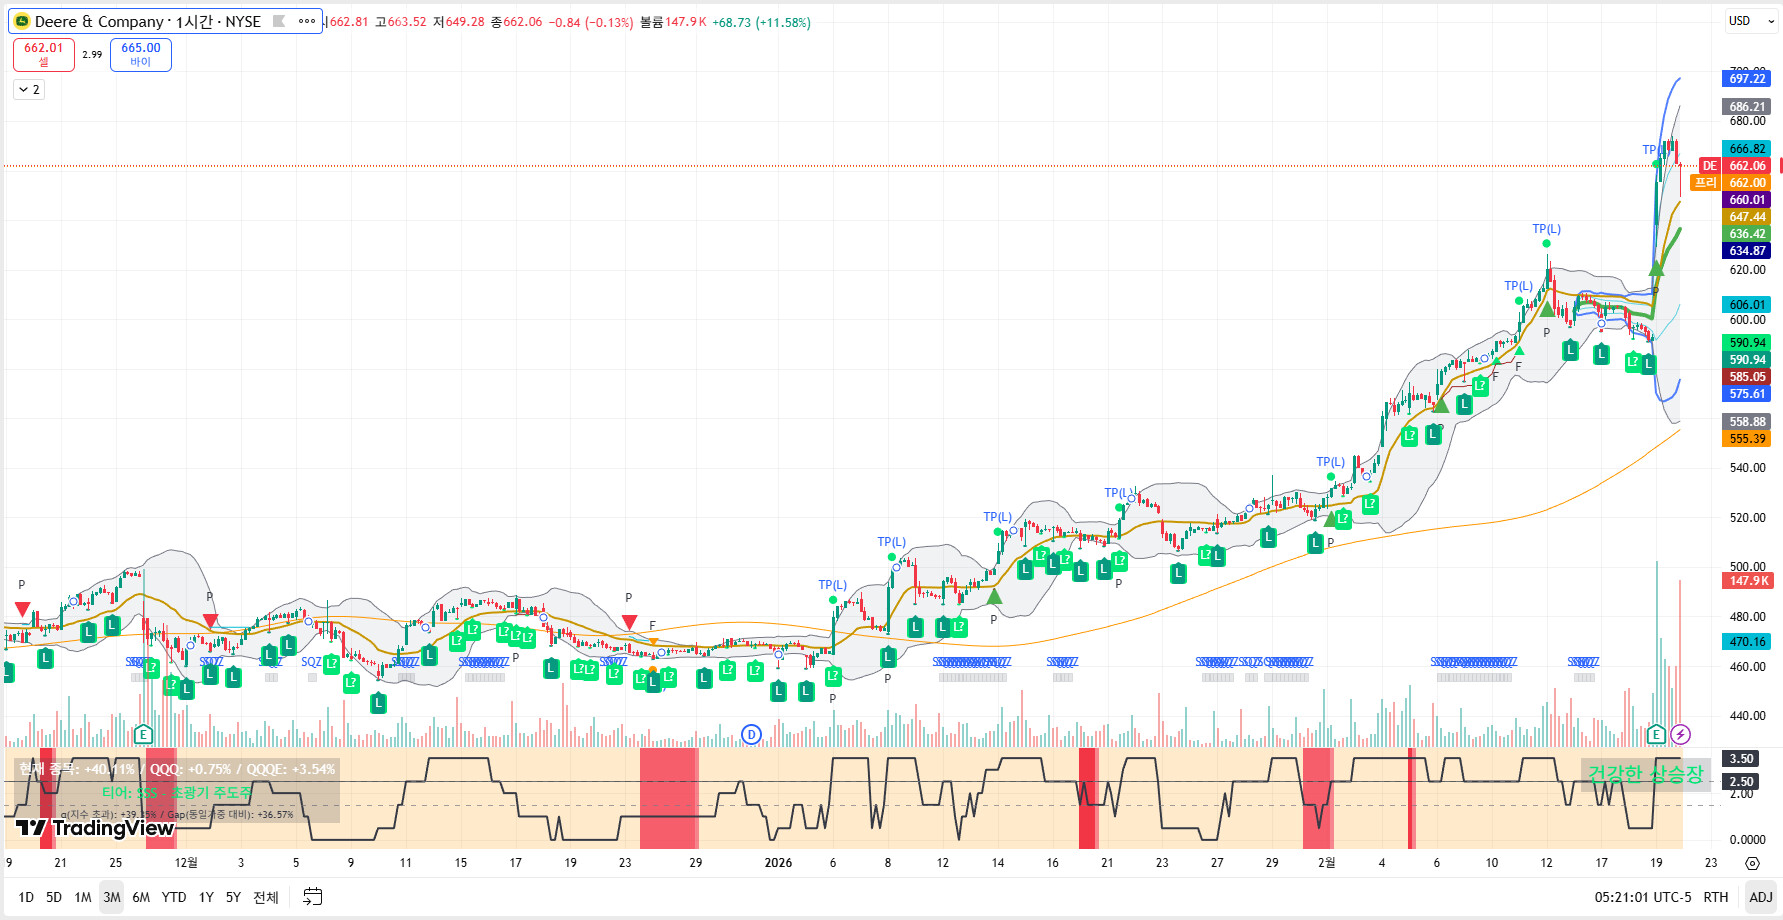The height and width of the screenshot is (920, 1783).
Task: Select the 6M range tab
Action: click(x=141, y=897)
